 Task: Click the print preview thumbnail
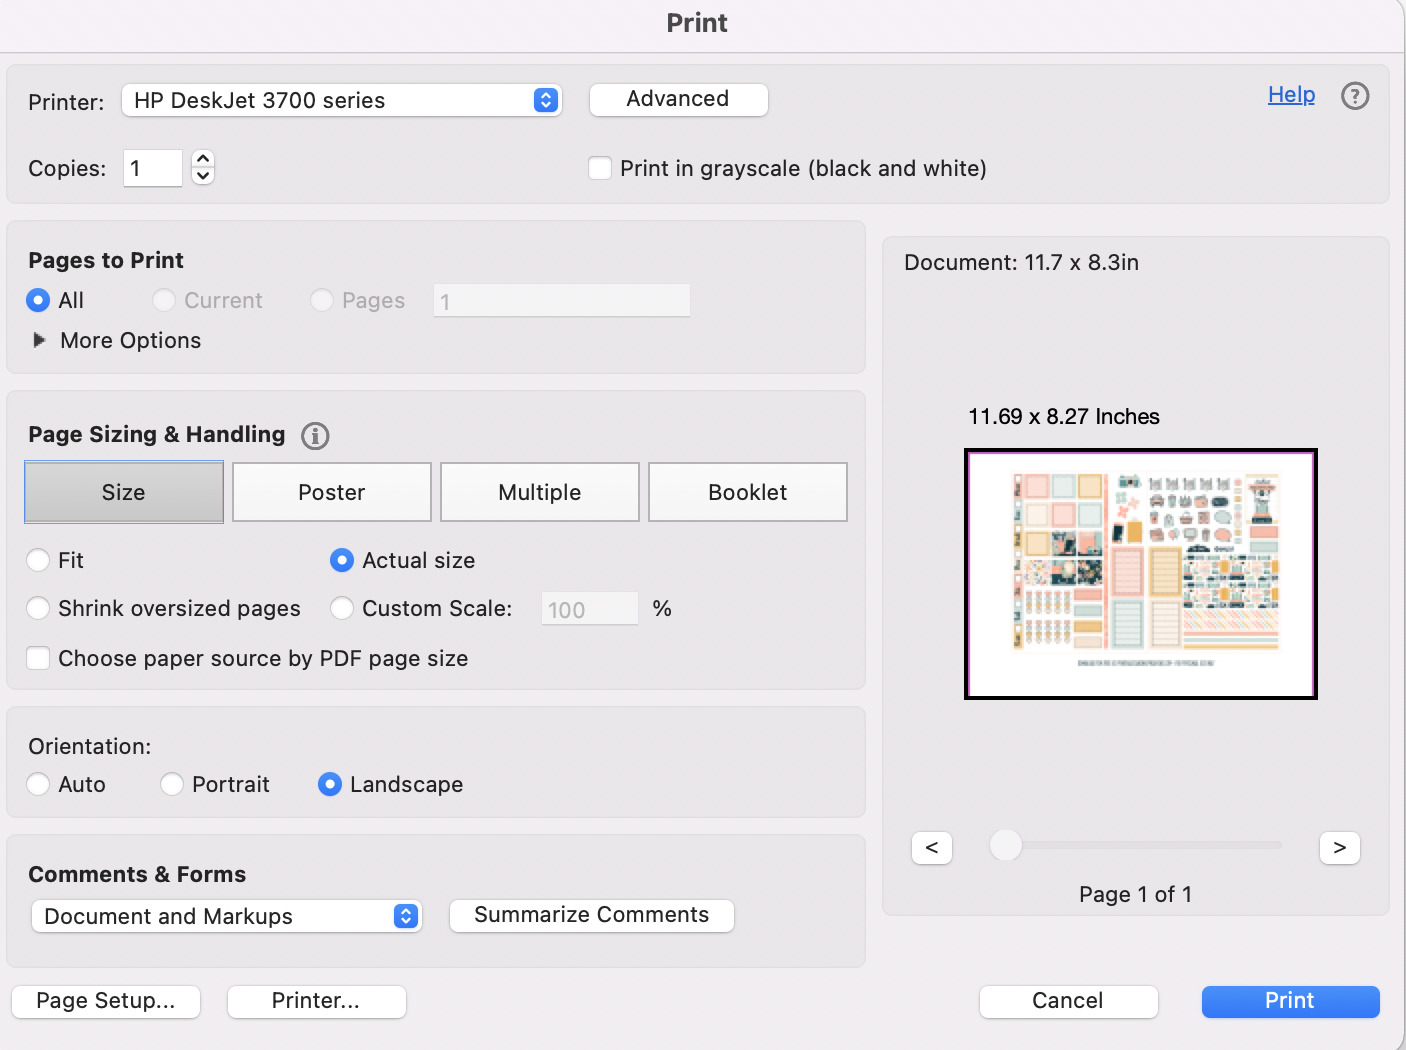(1140, 574)
